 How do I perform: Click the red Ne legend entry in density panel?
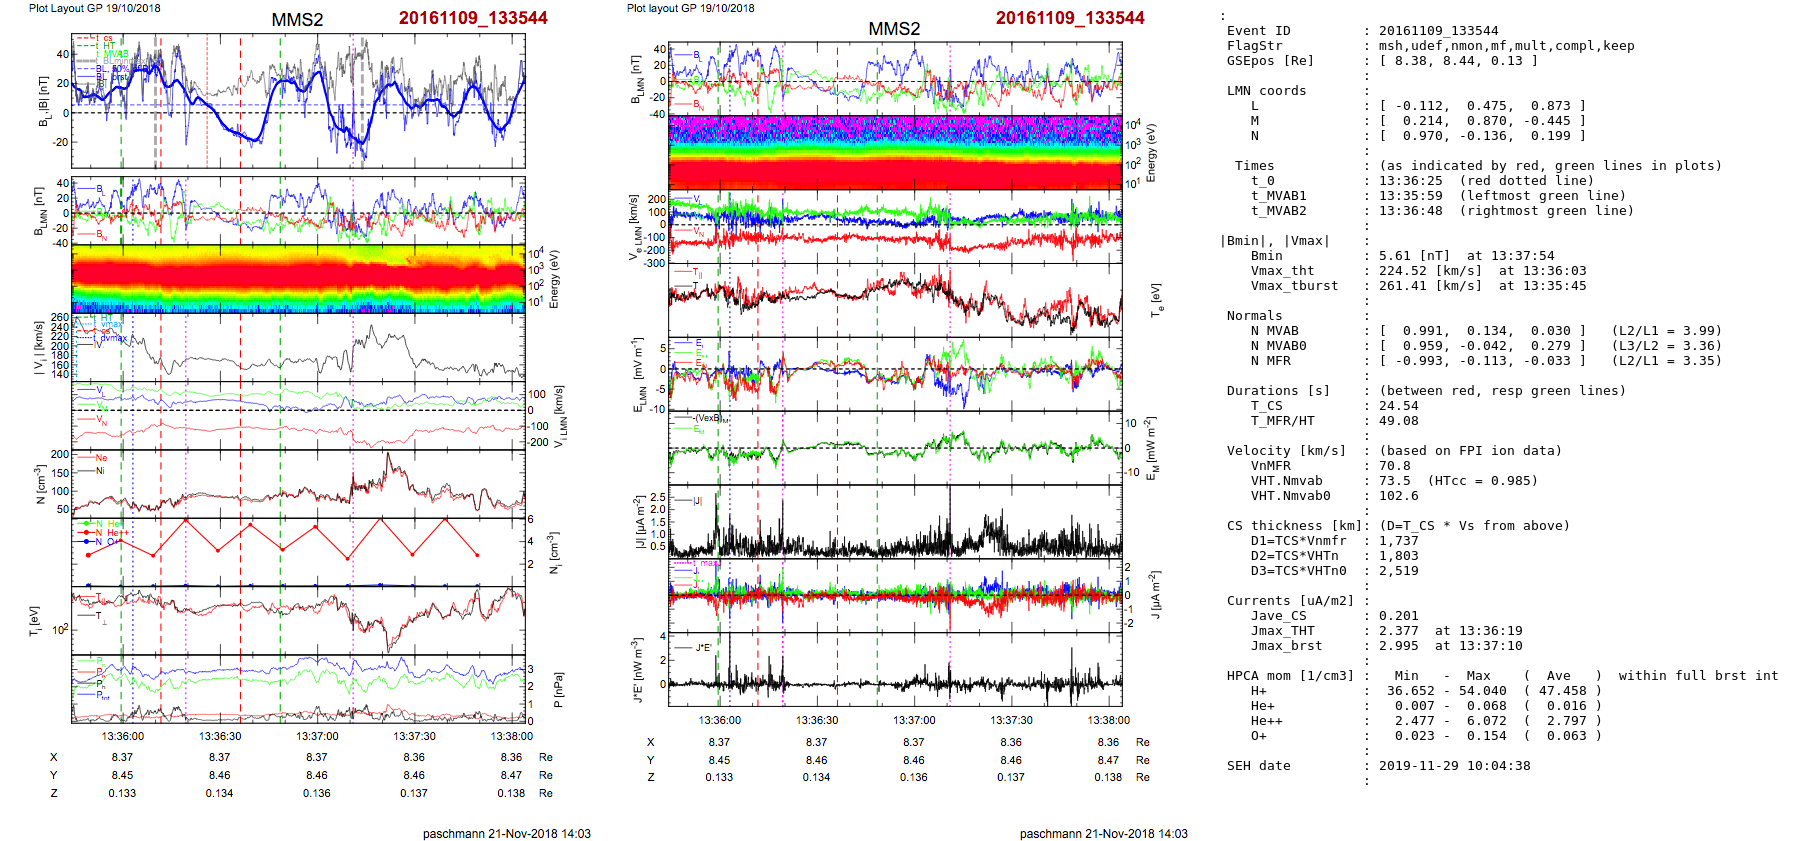(101, 458)
